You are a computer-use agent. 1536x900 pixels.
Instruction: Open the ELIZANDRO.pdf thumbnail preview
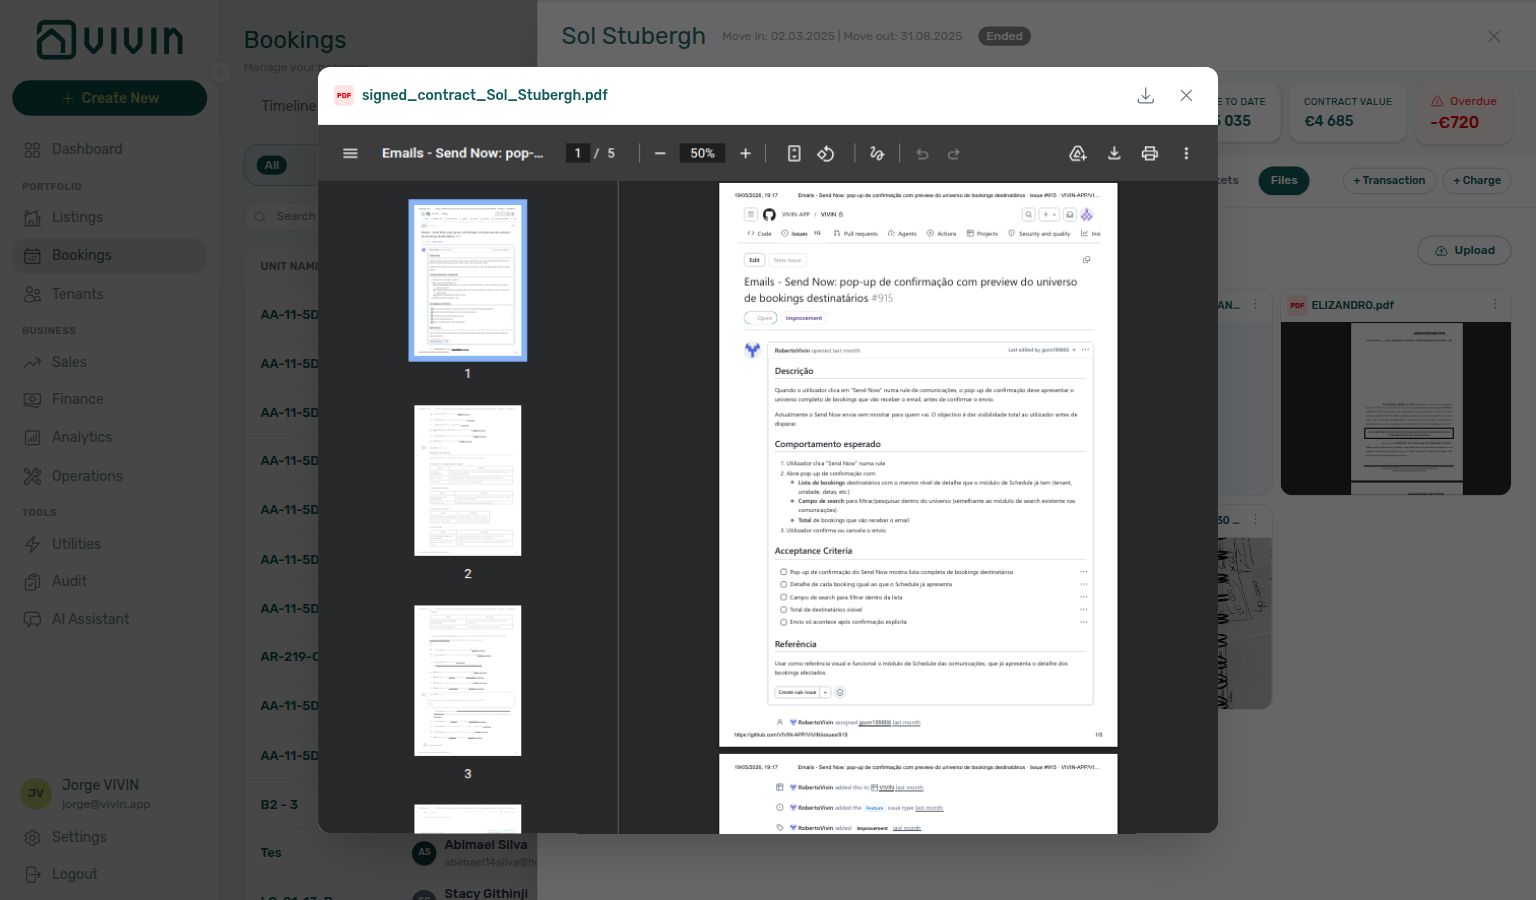[1396, 408]
